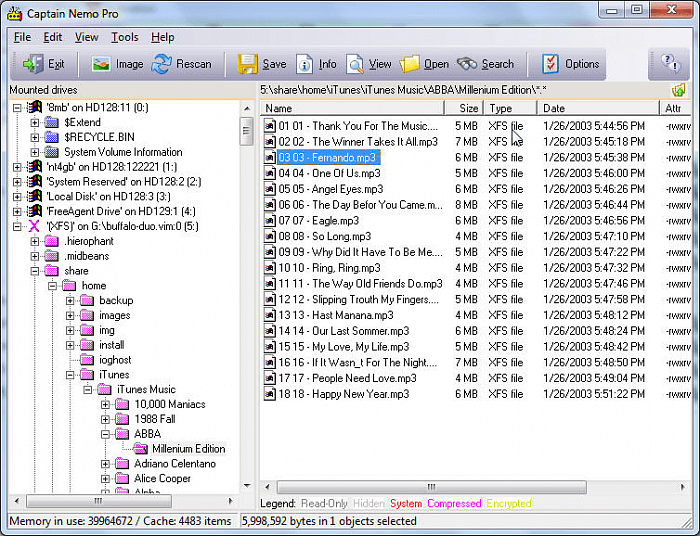This screenshot has height=536, width=700.
Task: Expand the $Extend folder
Action: tap(34, 122)
